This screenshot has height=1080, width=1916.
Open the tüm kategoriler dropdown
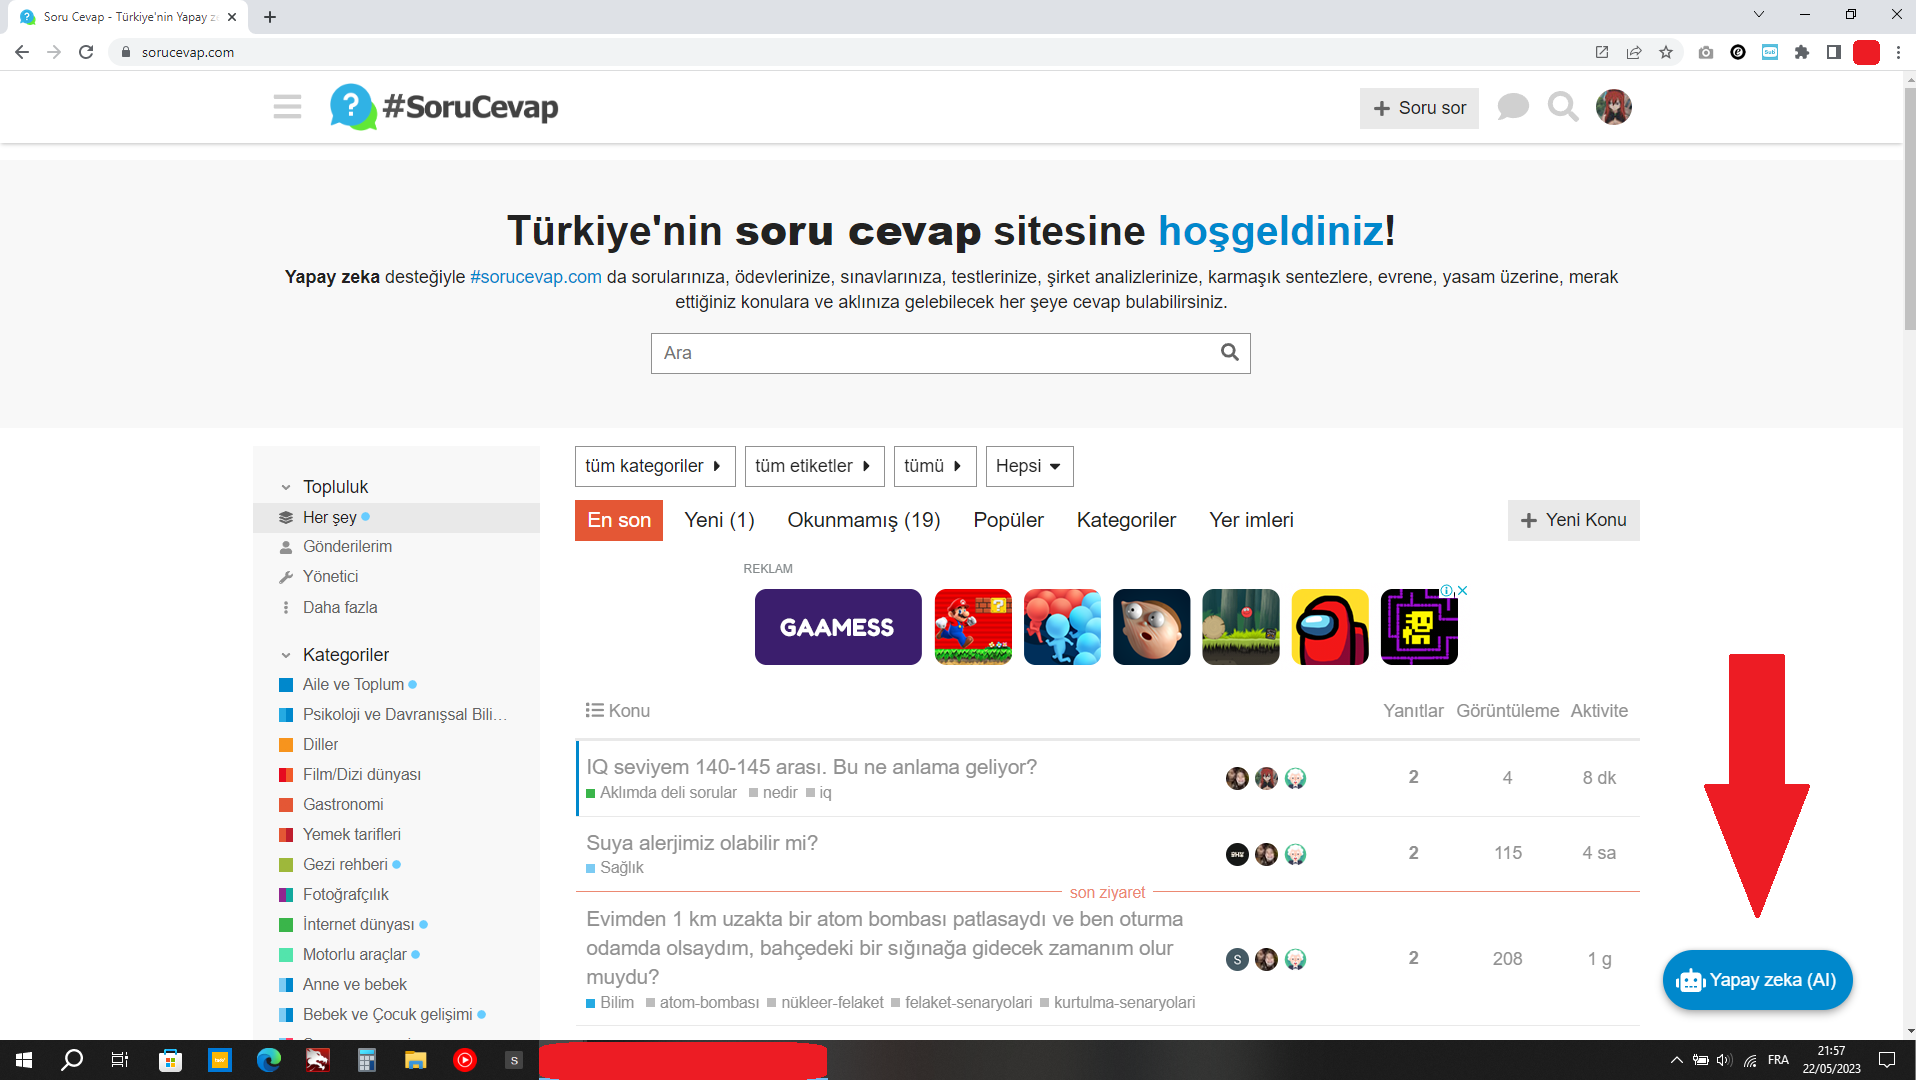654,466
